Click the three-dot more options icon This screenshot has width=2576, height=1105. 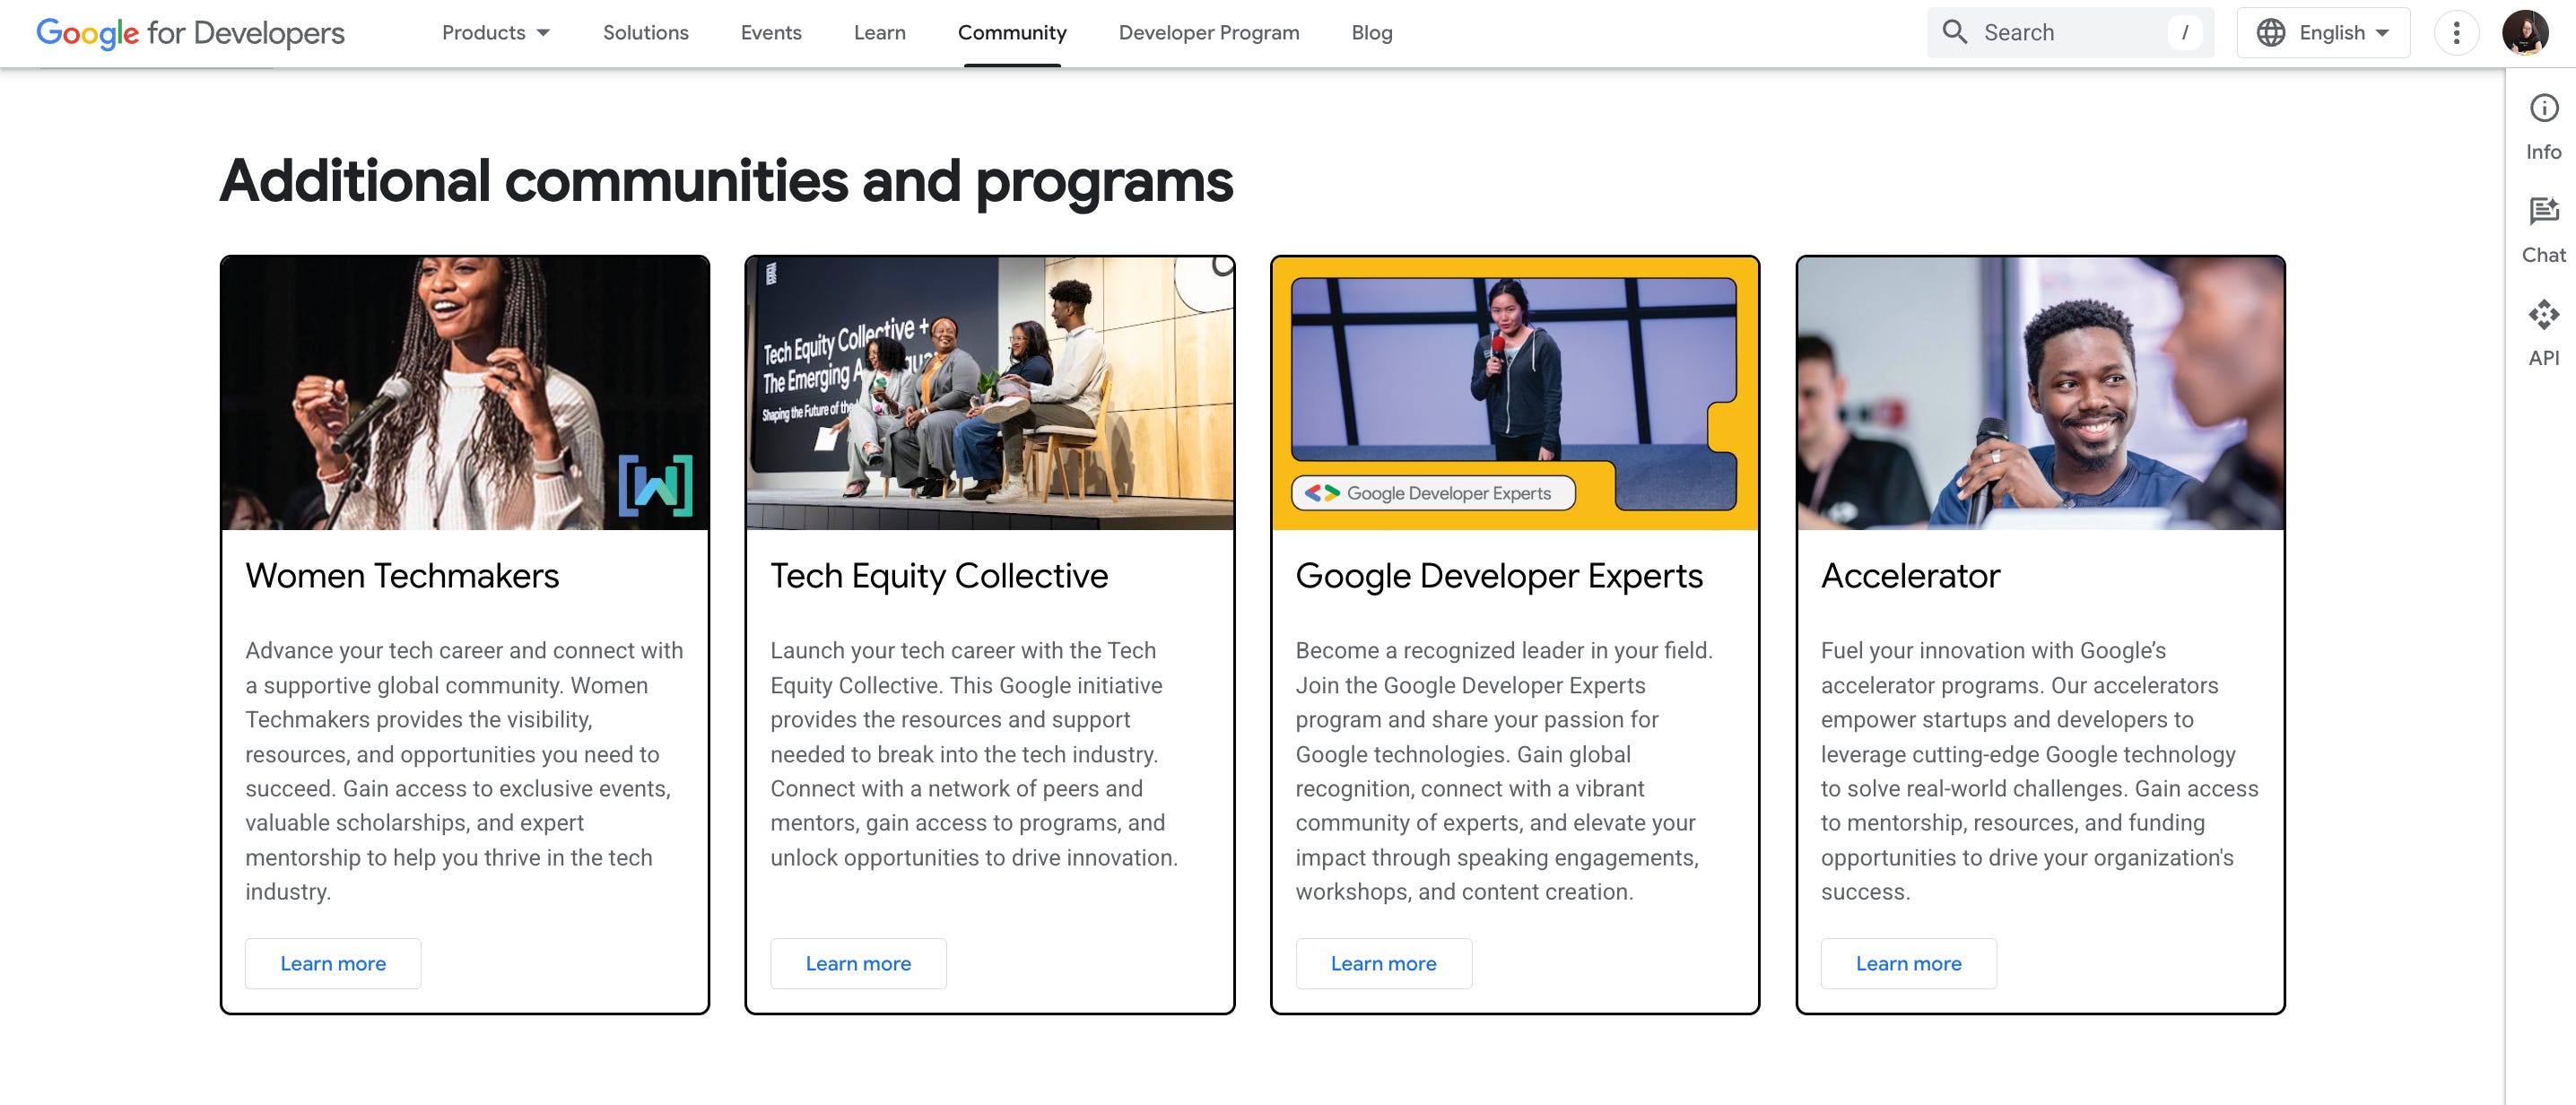(2456, 33)
